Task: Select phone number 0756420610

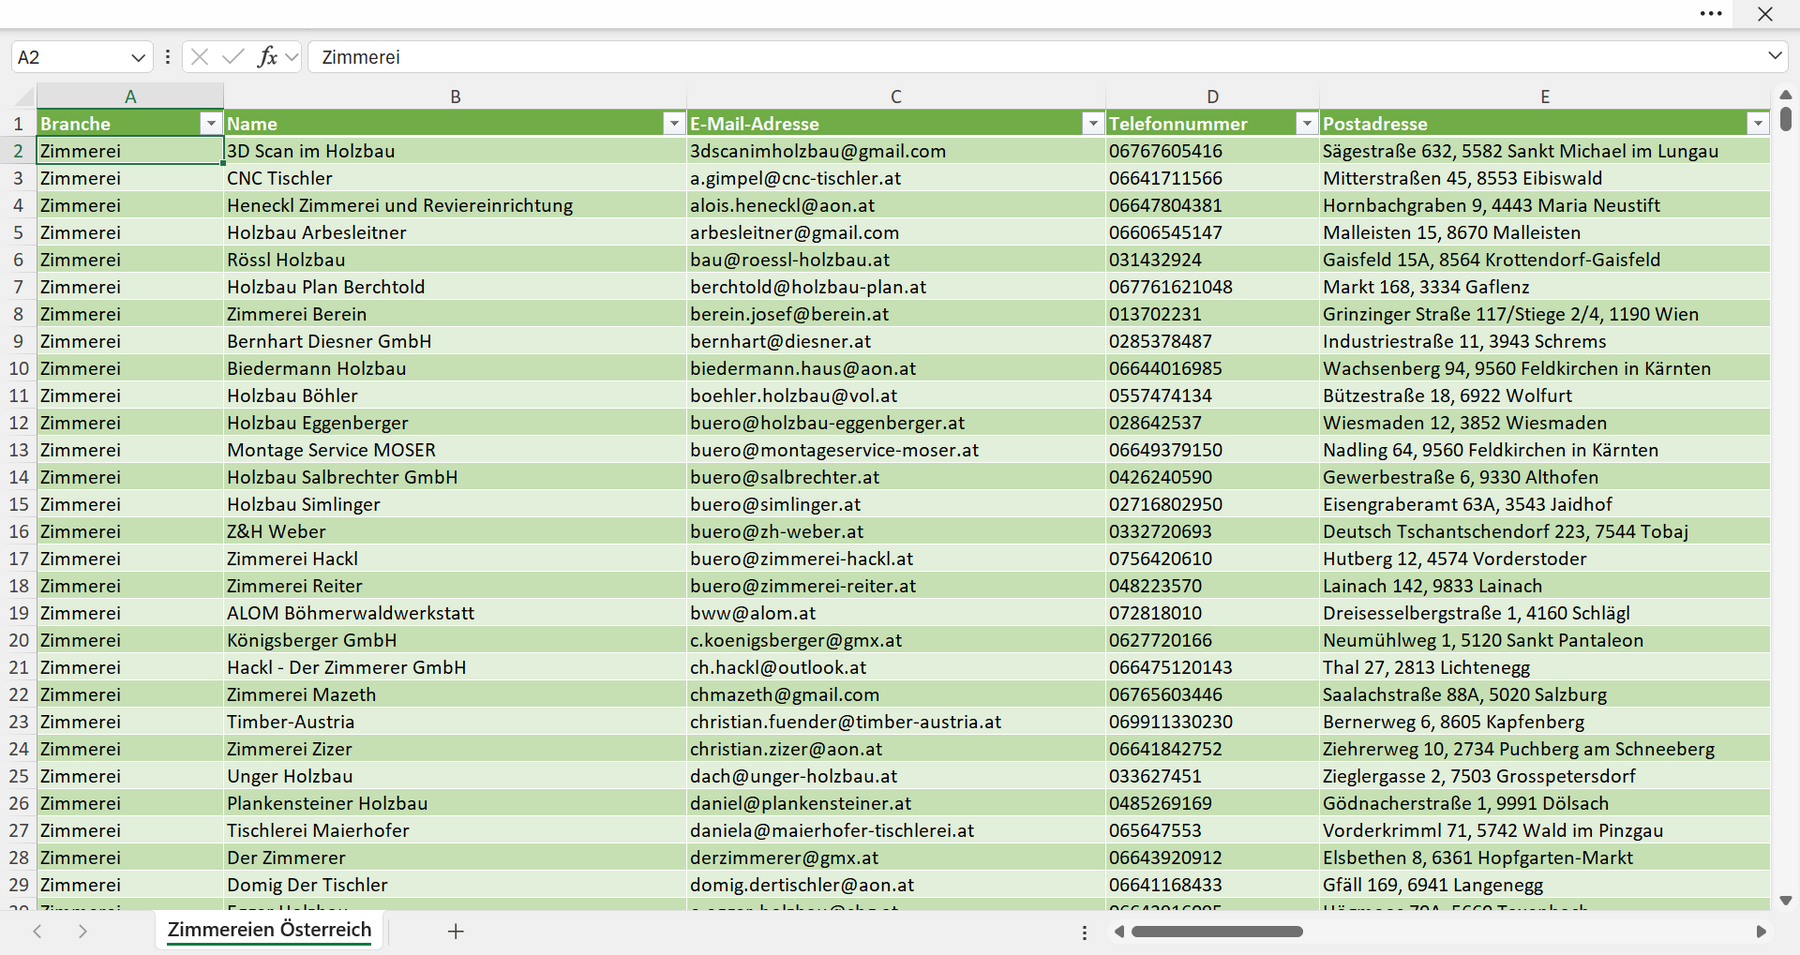Action: coord(1212,558)
